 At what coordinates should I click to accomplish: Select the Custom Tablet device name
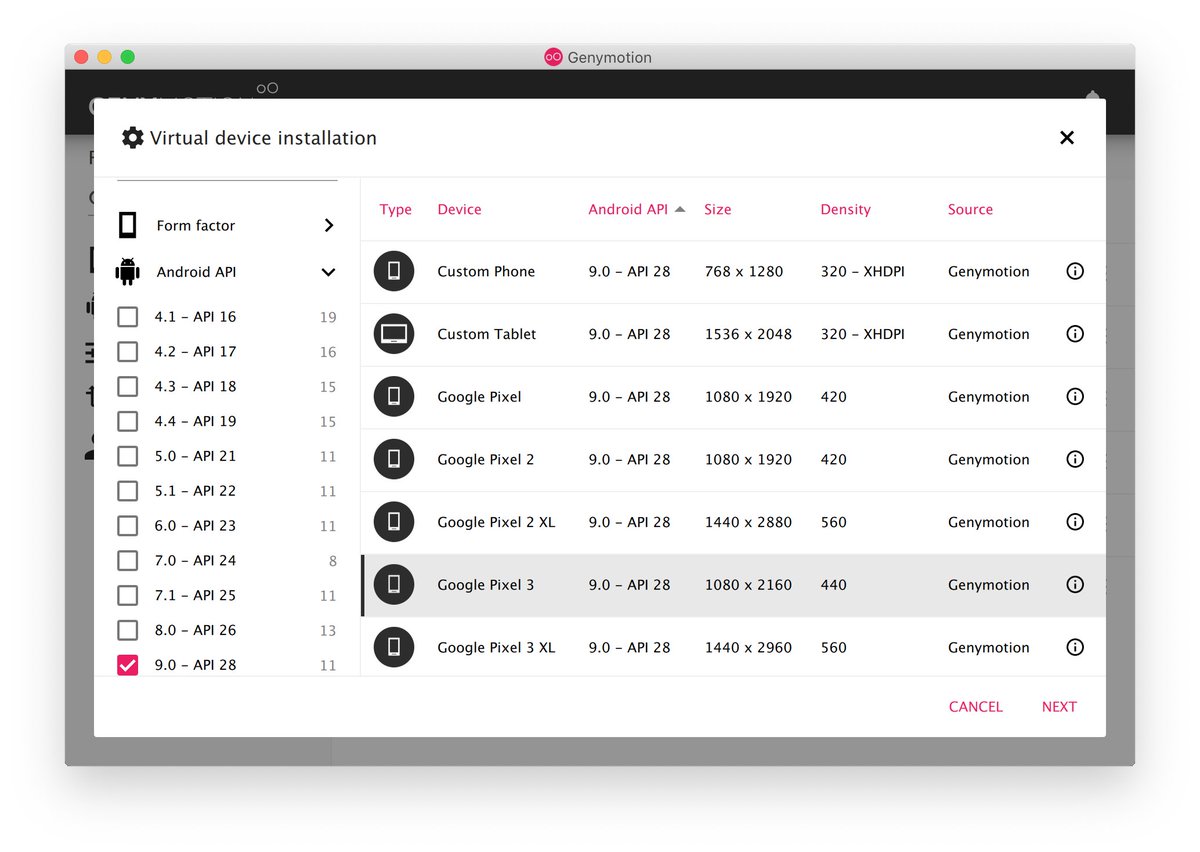tap(487, 334)
